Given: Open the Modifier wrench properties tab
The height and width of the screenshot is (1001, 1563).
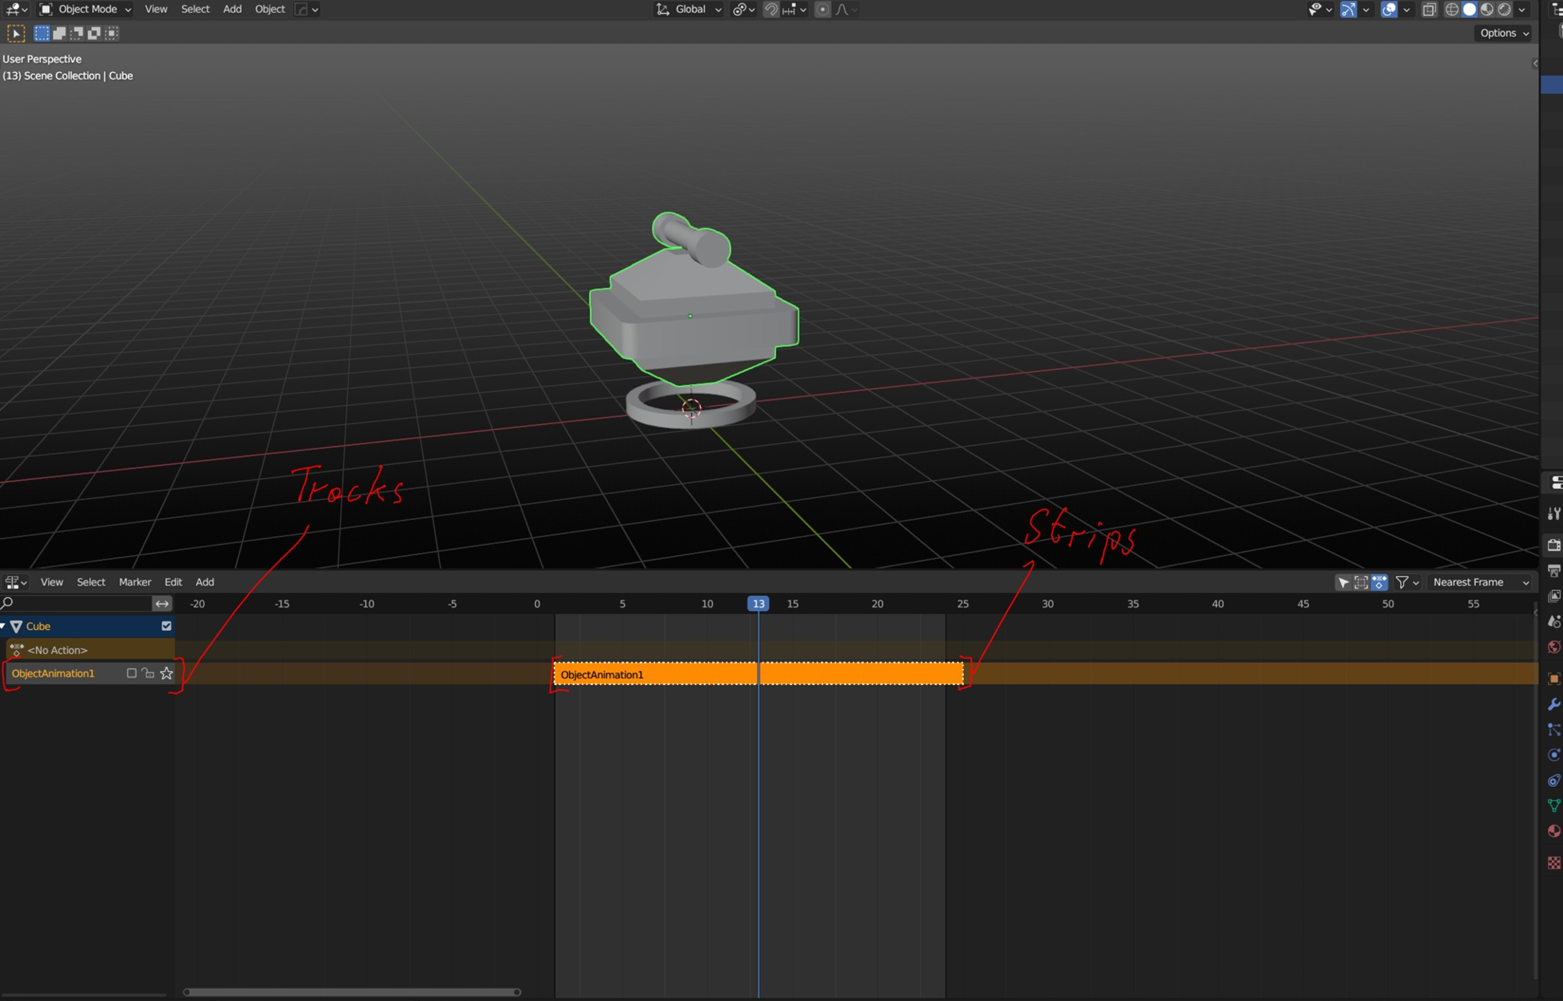Looking at the screenshot, I should point(1553,705).
